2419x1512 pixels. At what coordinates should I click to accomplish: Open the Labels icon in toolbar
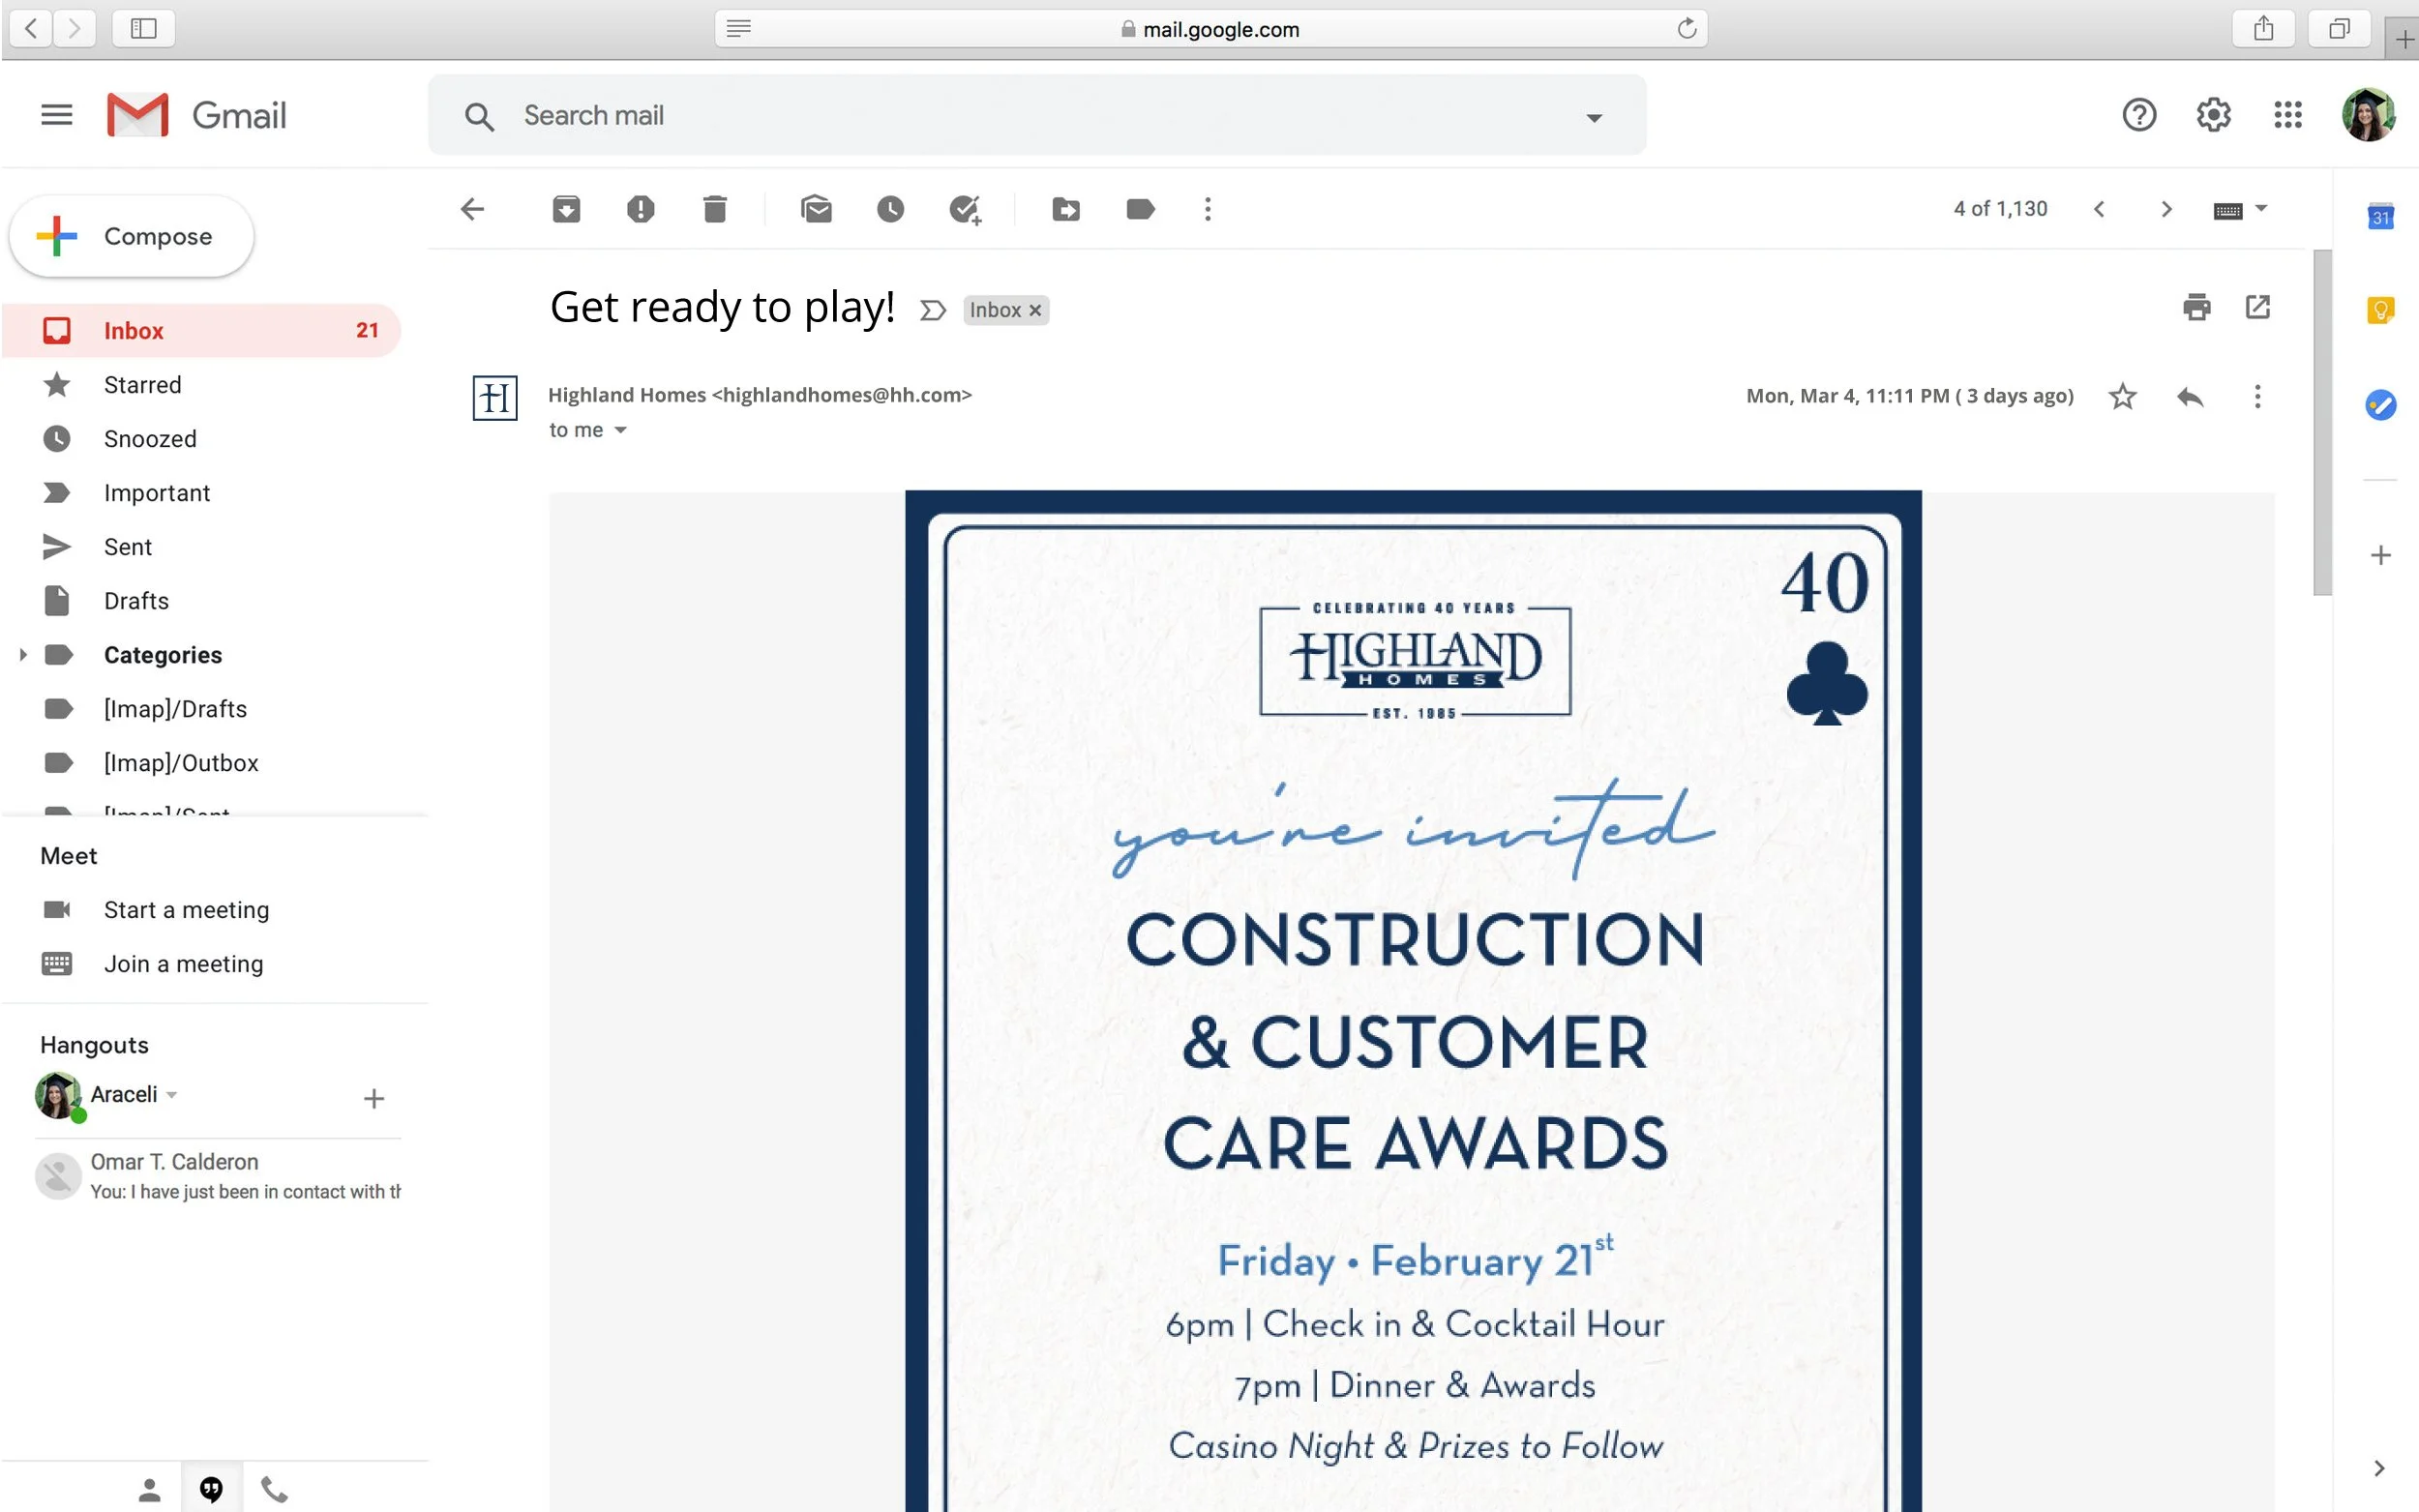click(1140, 209)
